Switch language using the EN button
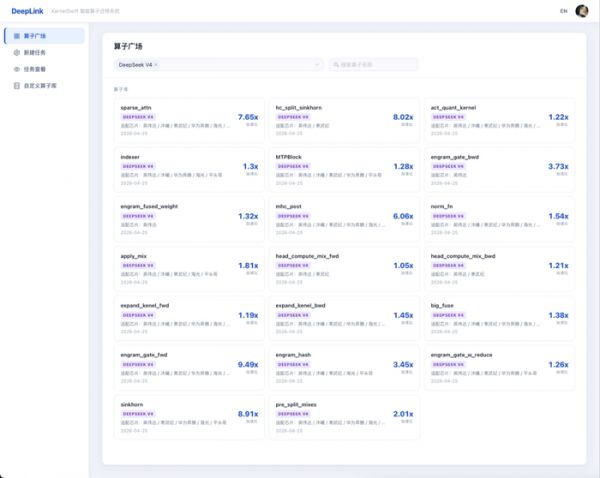The width and height of the screenshot is (600, 478). (563, 11)
